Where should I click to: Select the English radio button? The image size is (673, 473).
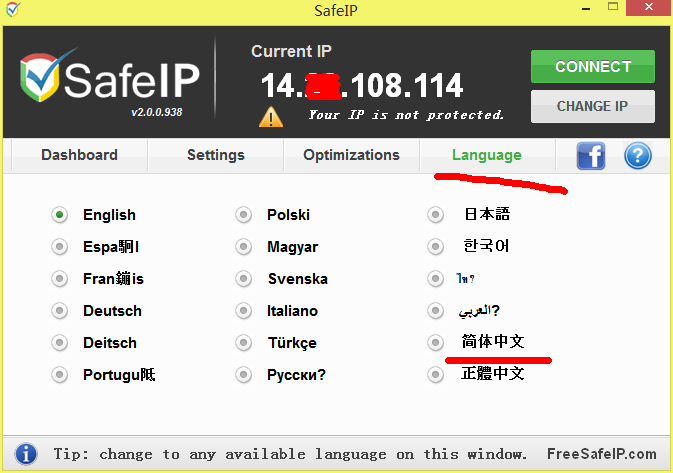pyautogui.click(x=60, y=215)
